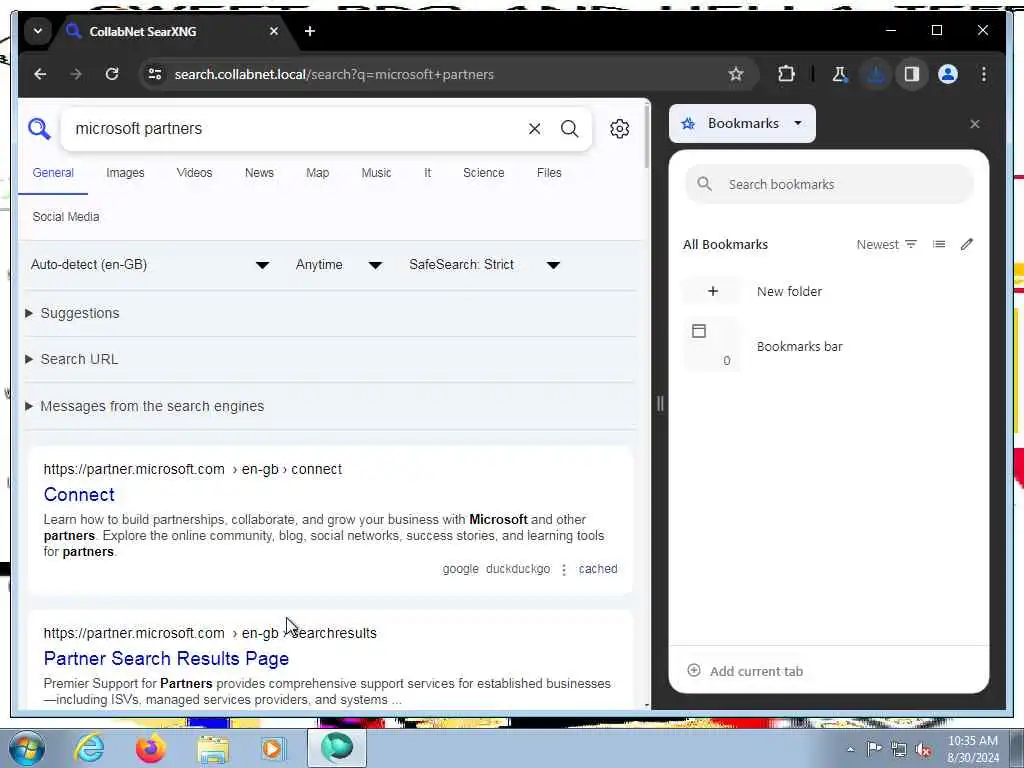The width and height of the screenshot is (1024, 768).
Task: Open the SafeSearch: Strict dropdown
Action: tap(485, 264)
